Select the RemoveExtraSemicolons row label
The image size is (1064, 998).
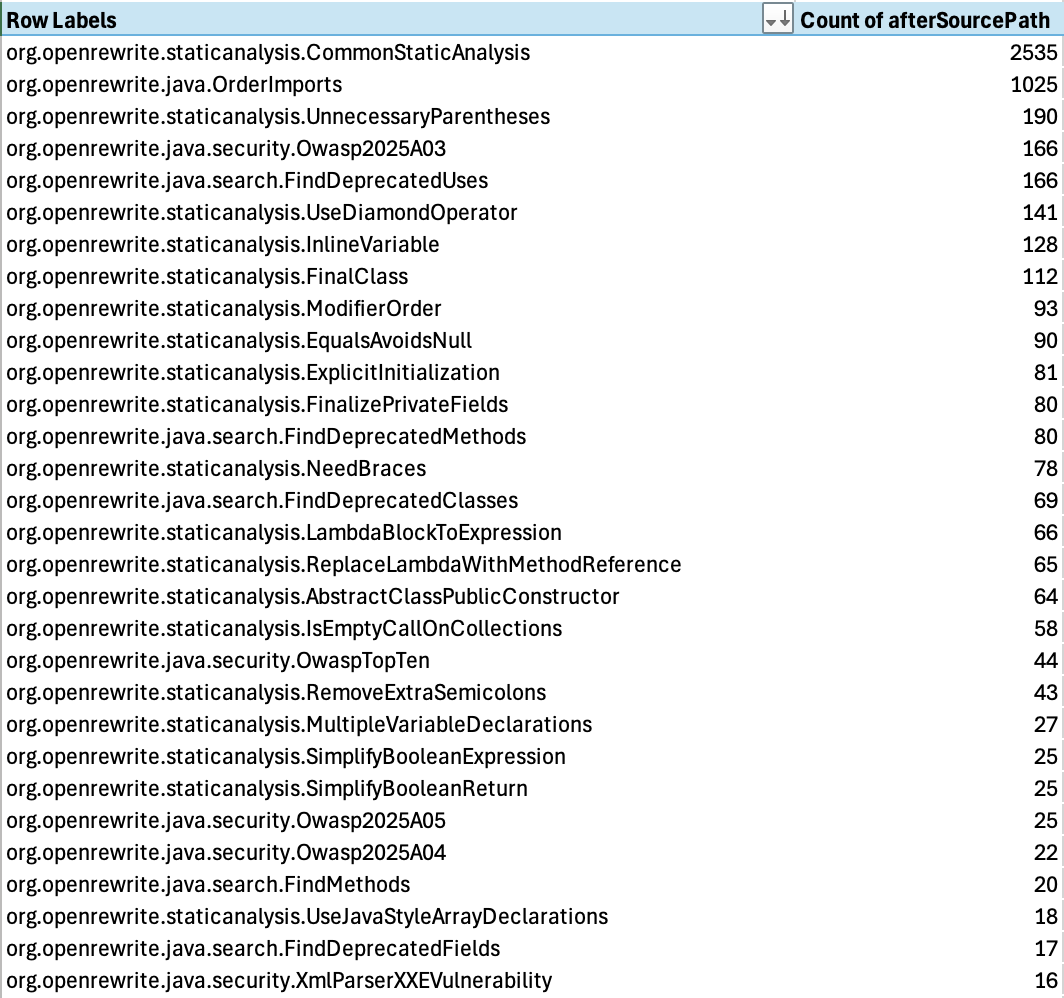point(276,692)
